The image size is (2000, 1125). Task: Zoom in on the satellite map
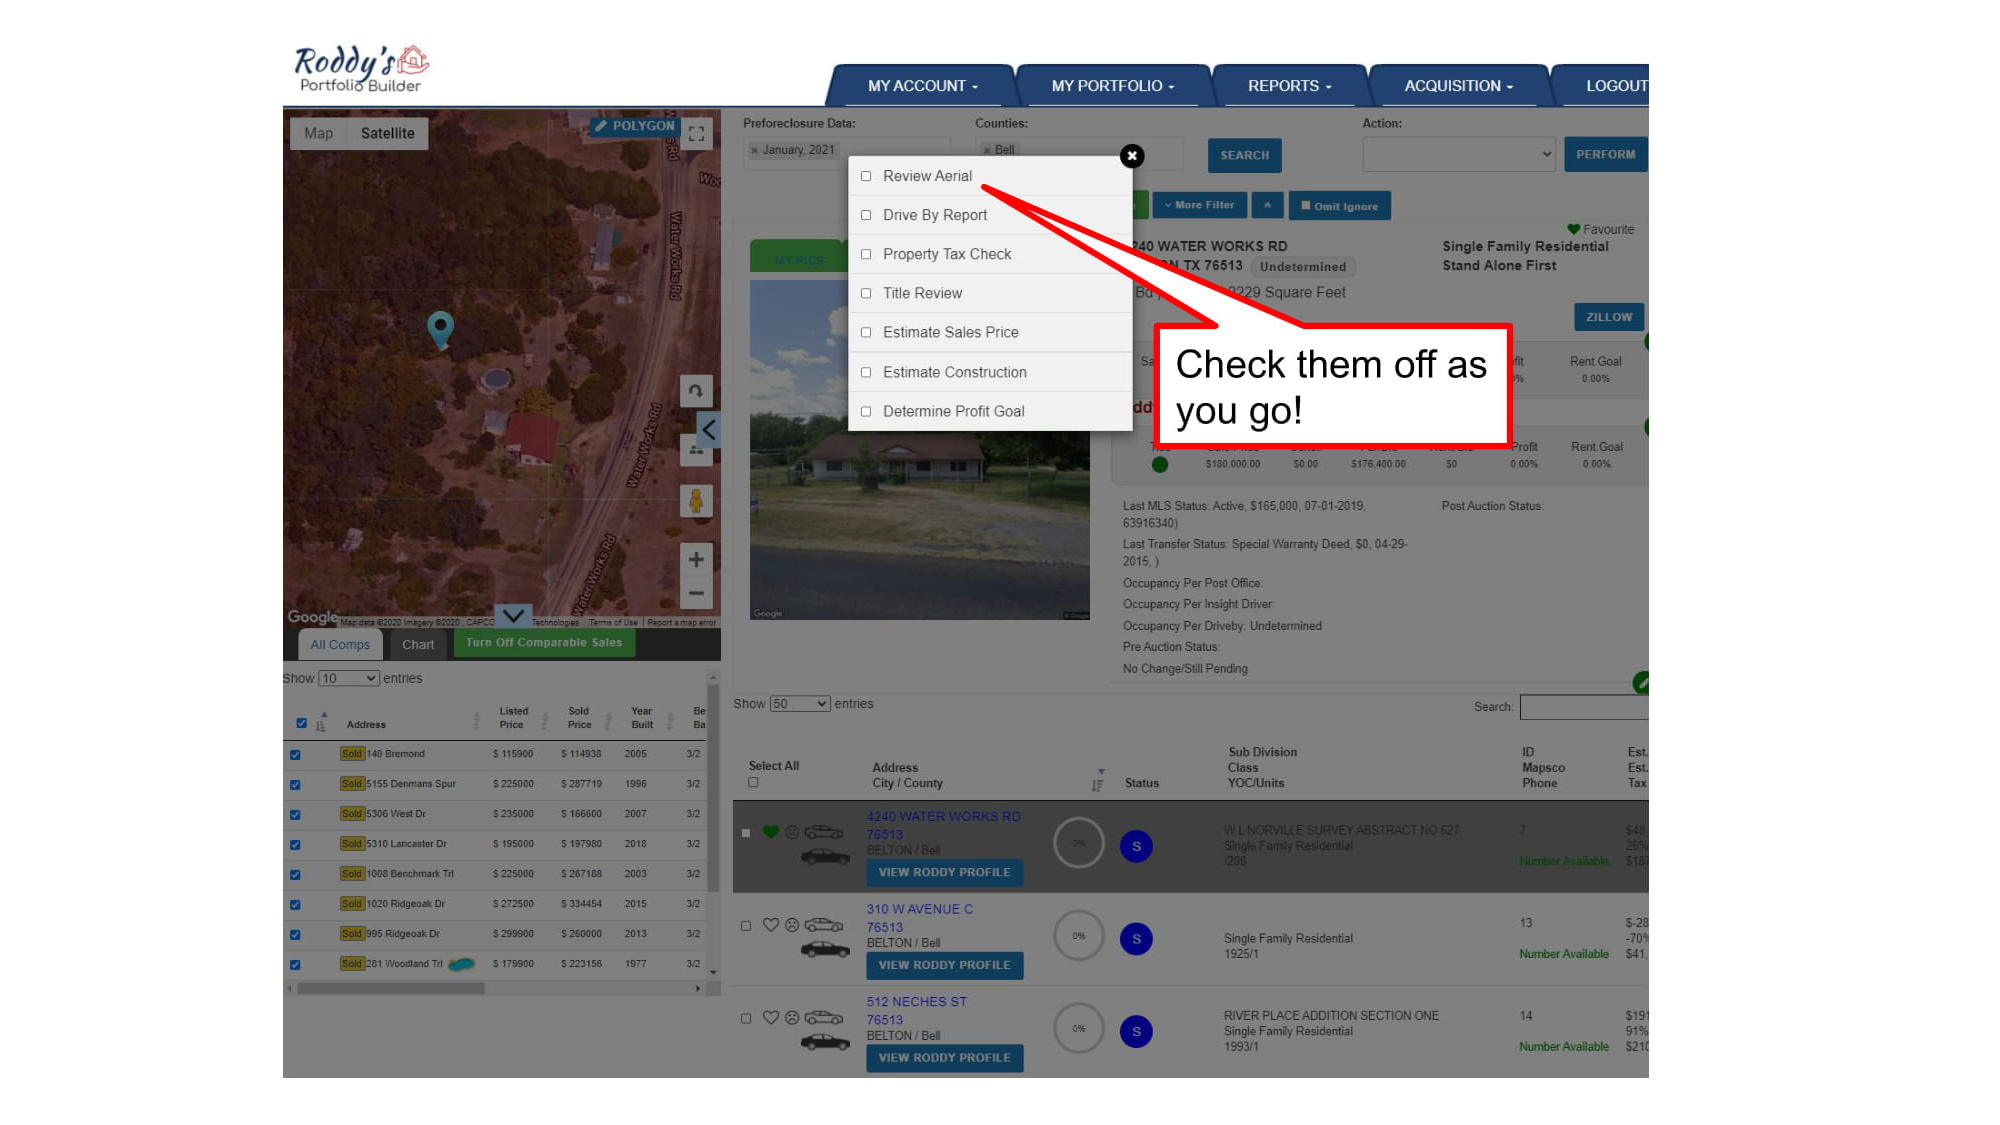(x=696, y=560)
